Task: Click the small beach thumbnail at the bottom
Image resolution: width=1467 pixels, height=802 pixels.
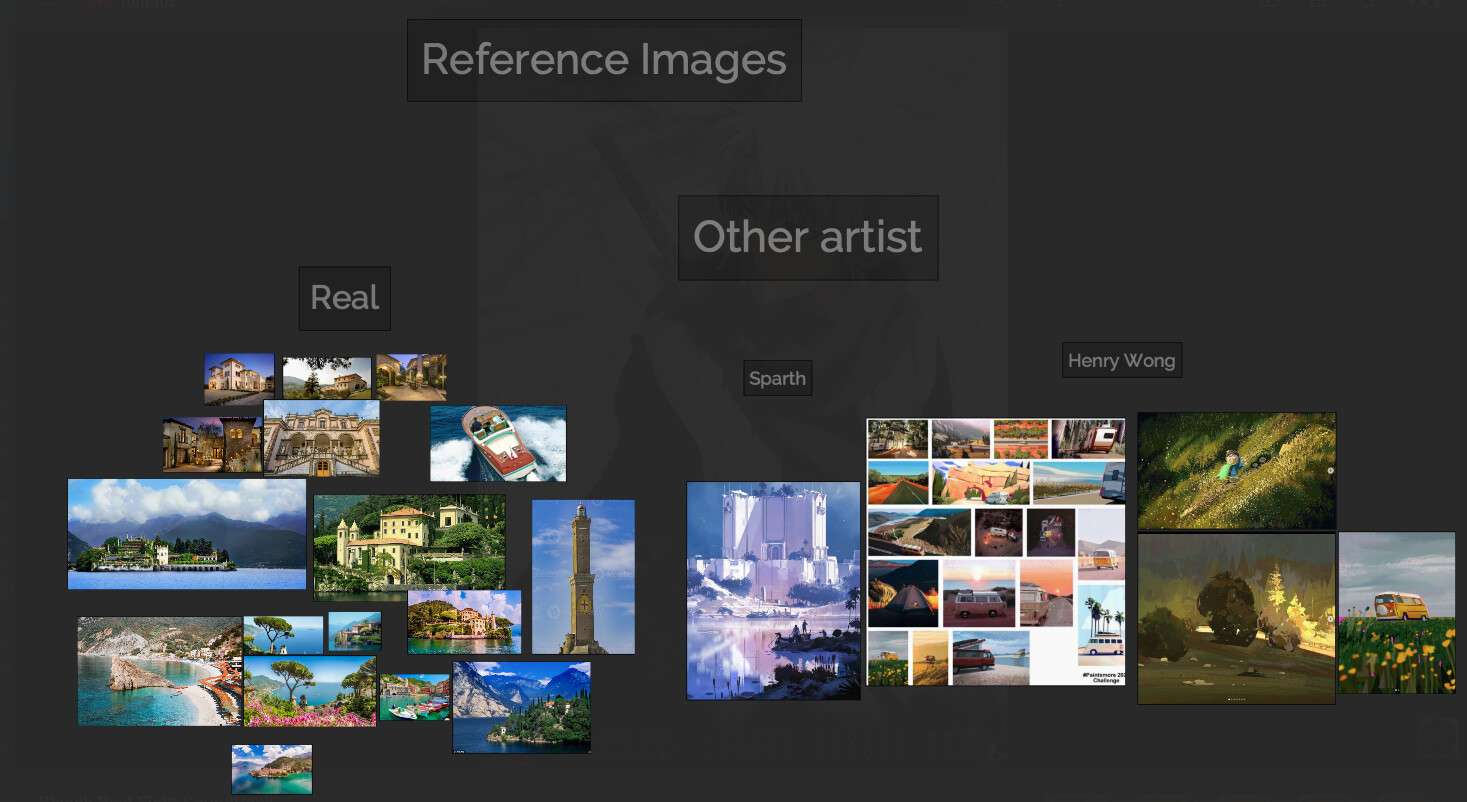Action: click(x=271, y=769)
